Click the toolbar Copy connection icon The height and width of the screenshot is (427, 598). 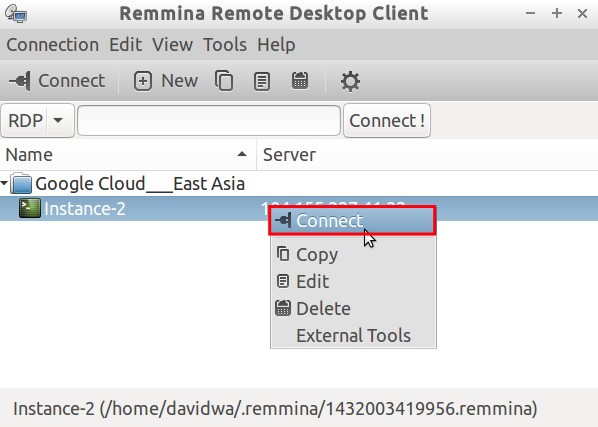coord(224,80)
